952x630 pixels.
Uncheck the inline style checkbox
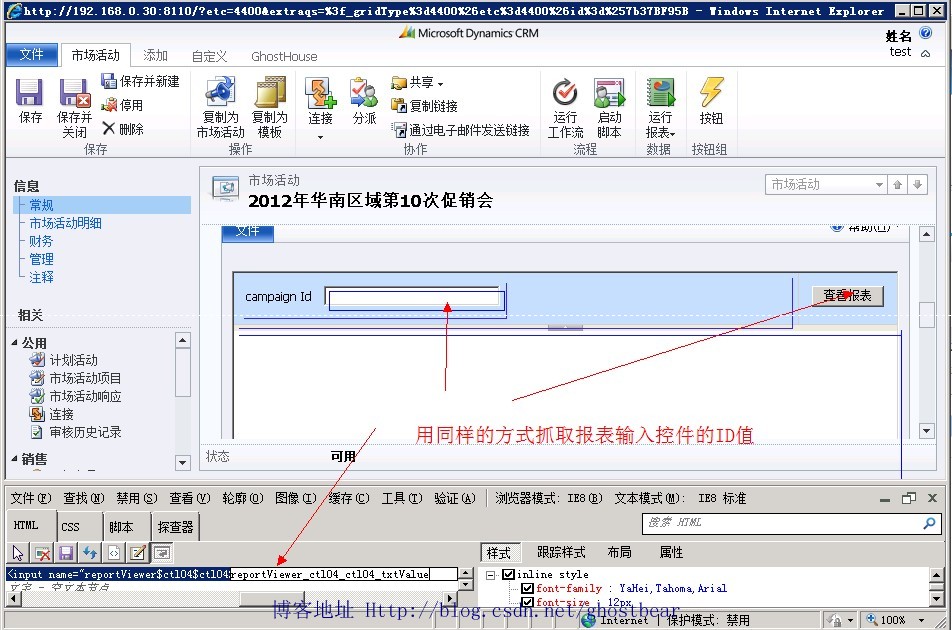point(509,574)
